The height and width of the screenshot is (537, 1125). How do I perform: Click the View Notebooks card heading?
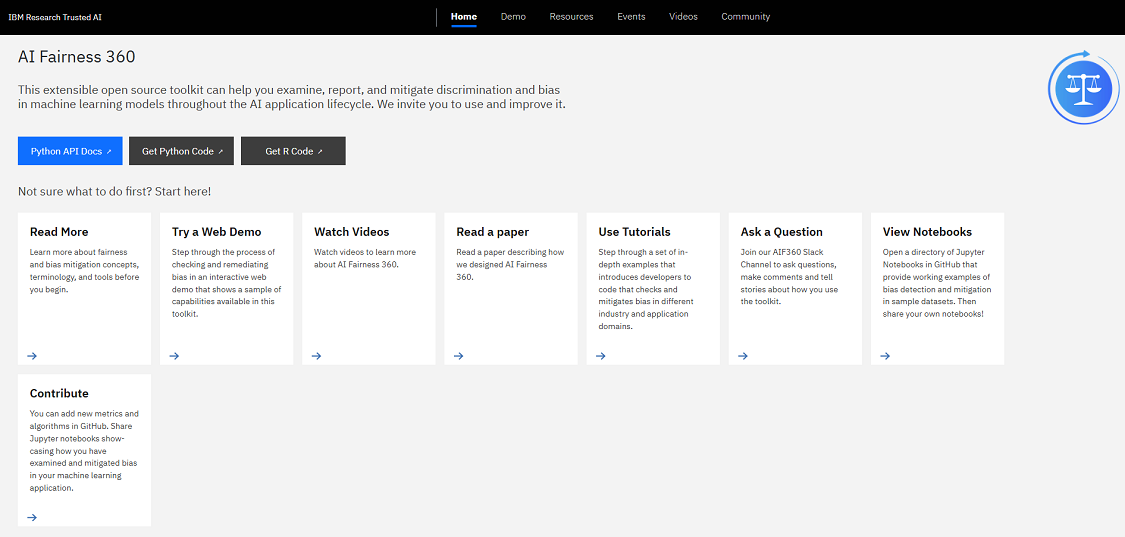tap(927, 232)
